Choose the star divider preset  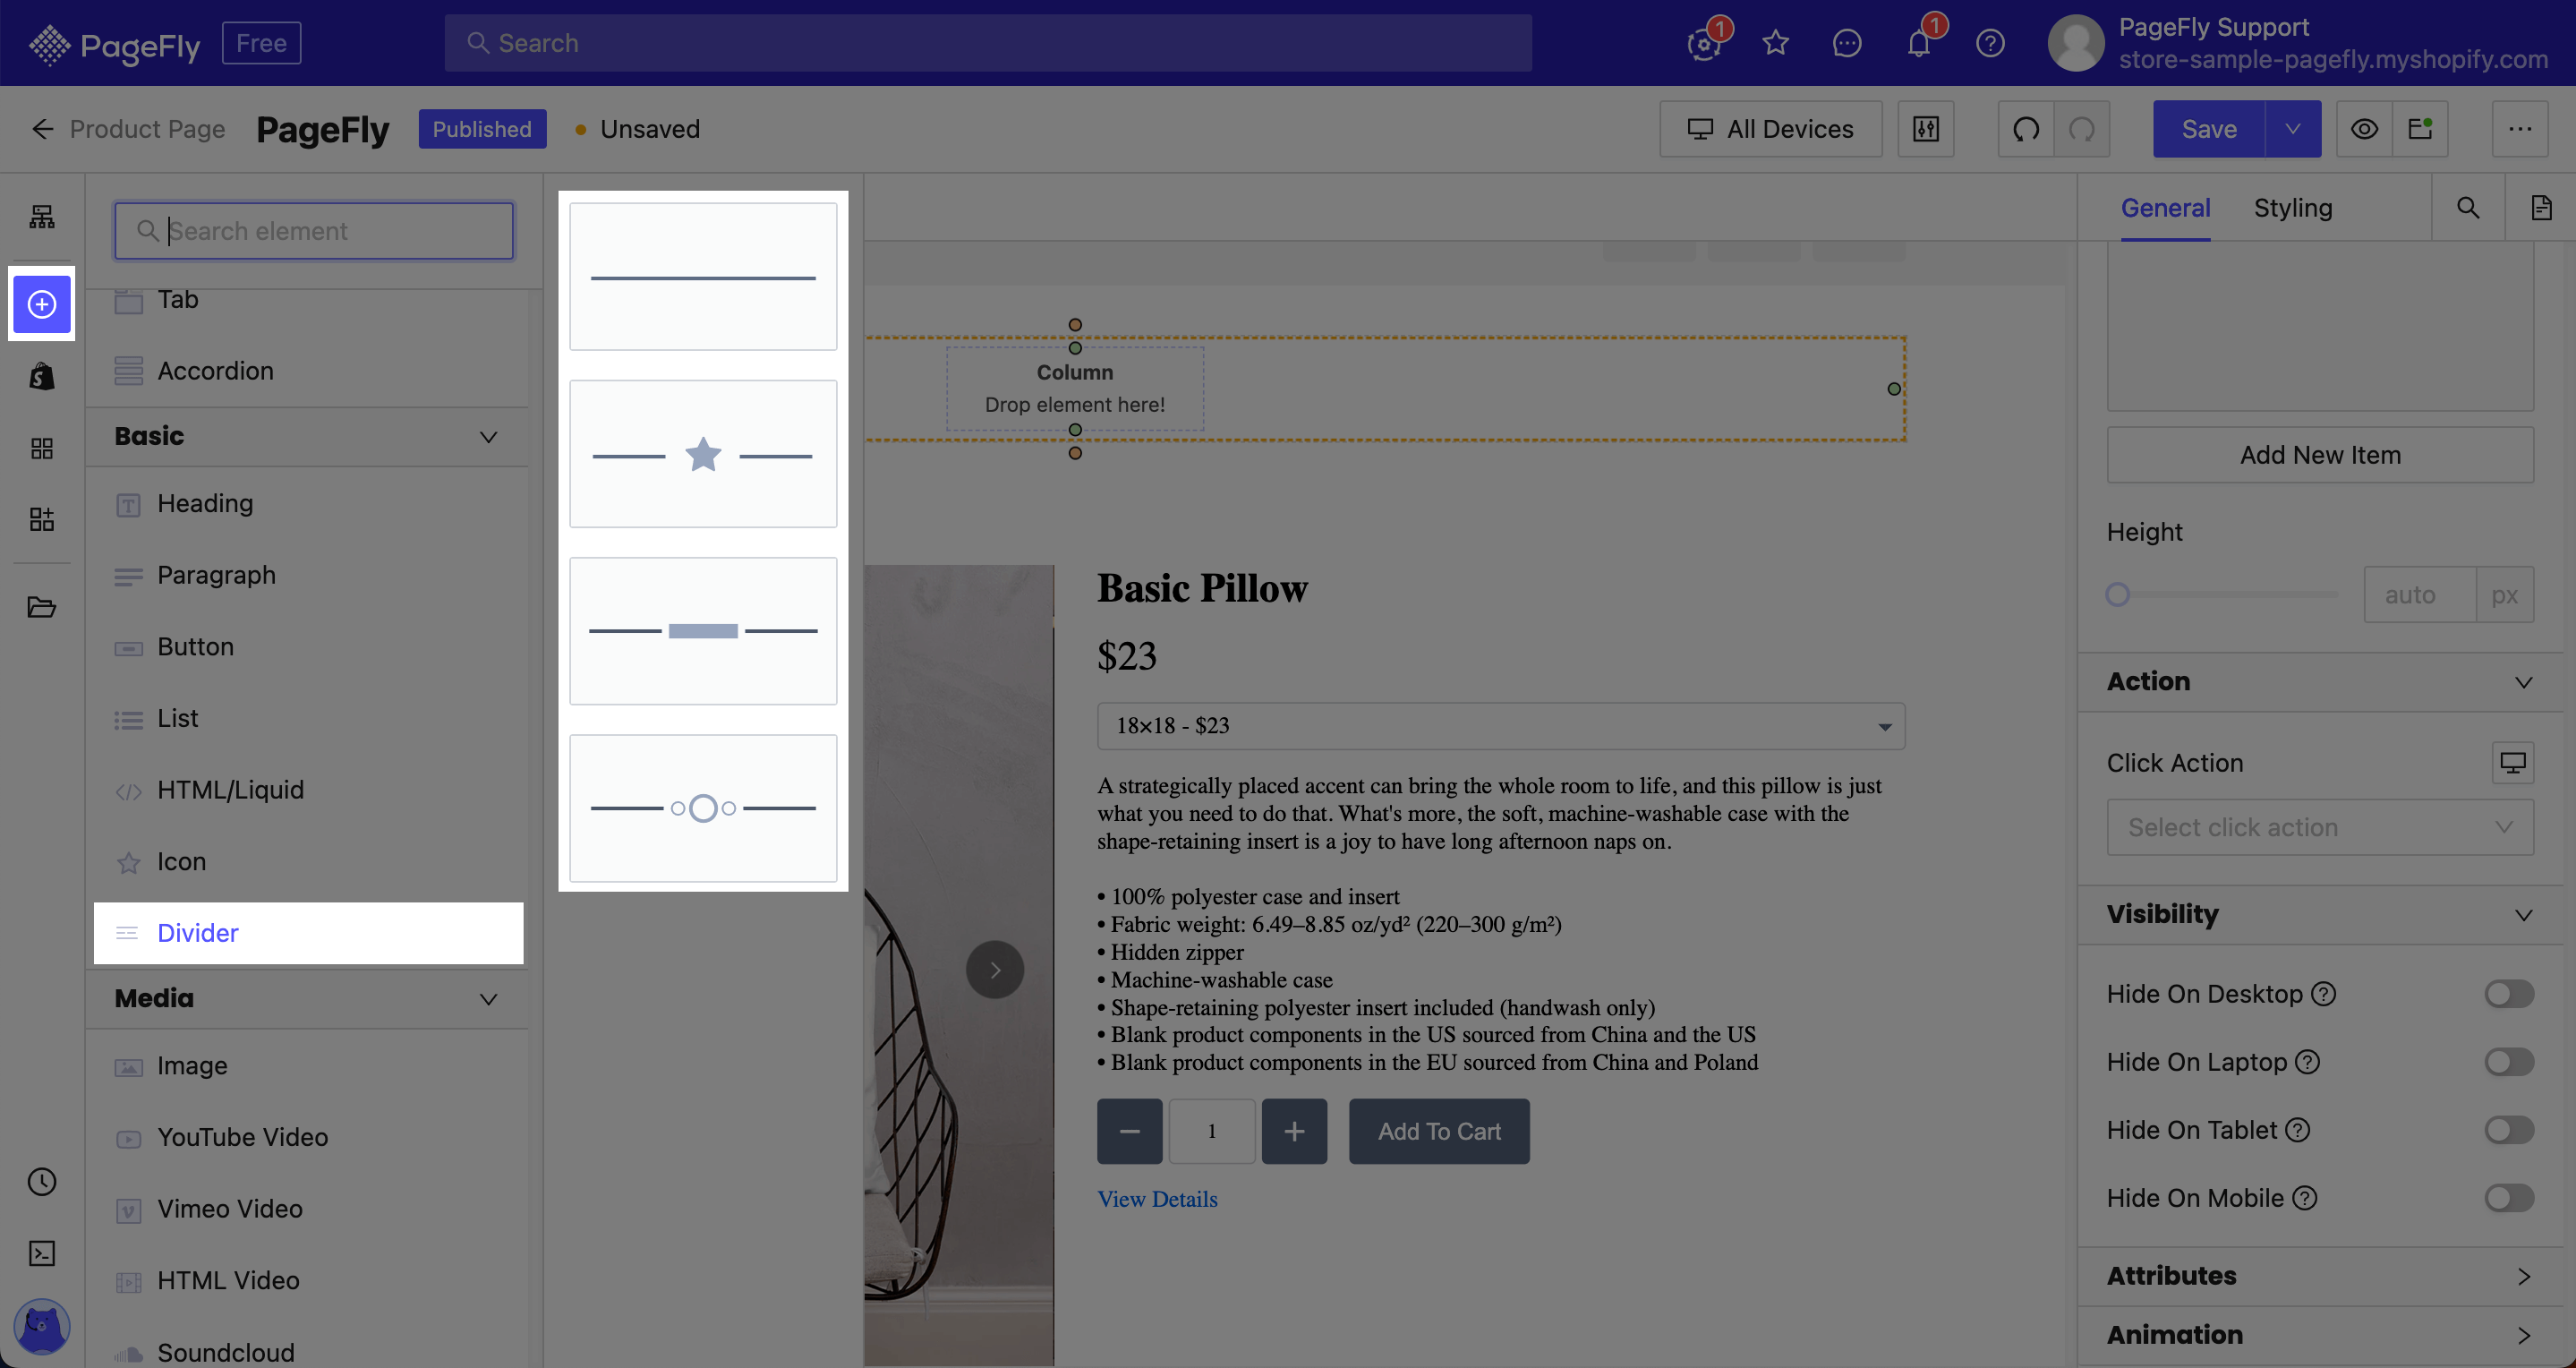703,454
